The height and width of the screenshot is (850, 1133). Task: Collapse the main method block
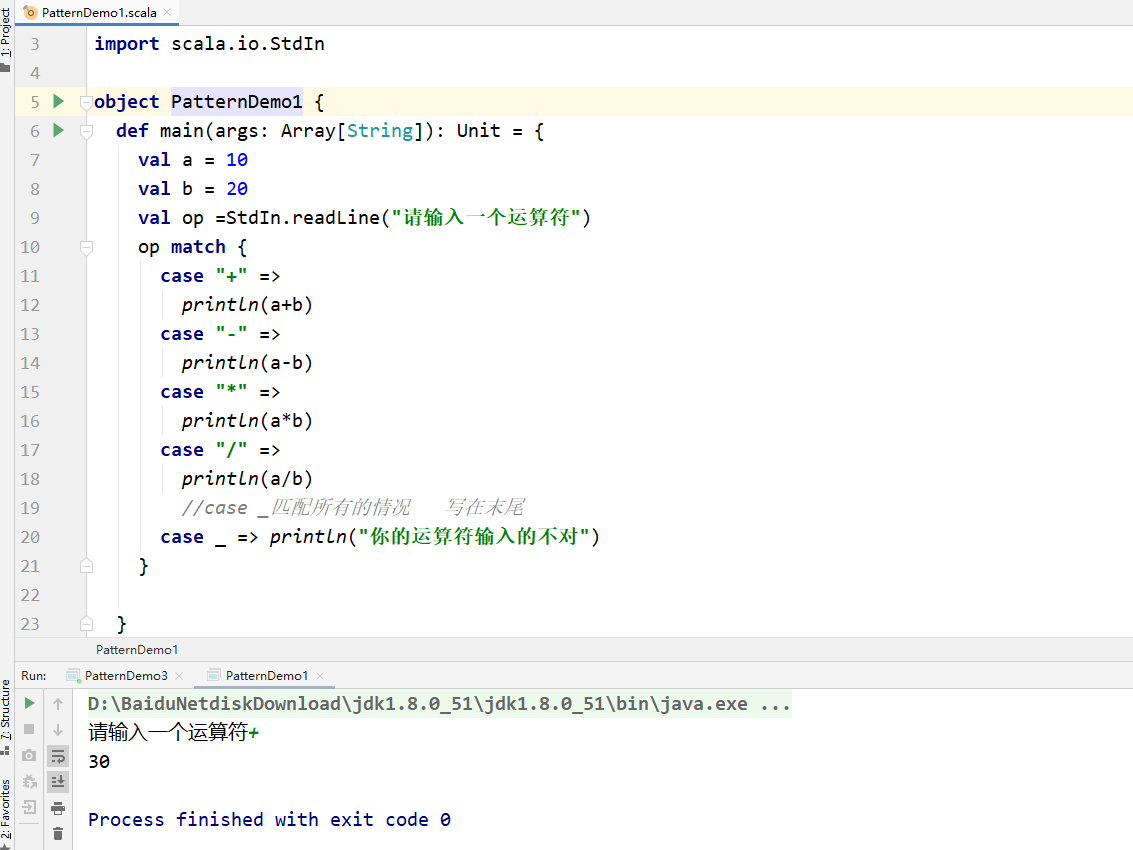(x=86, y=131)
